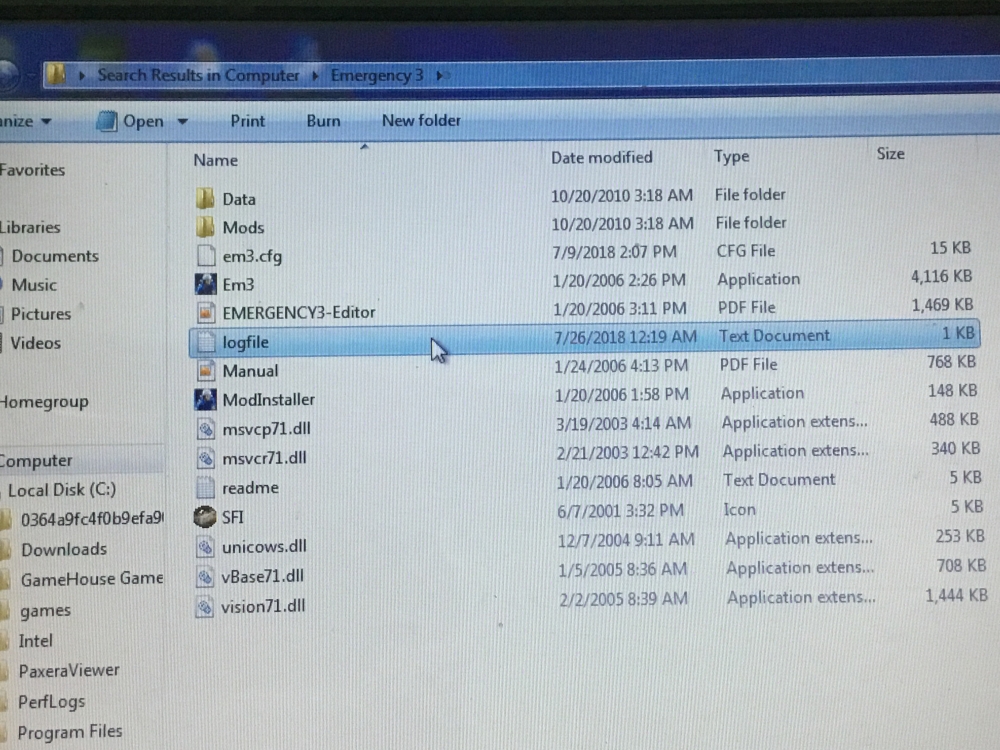Click the '768 KB' size of Manual
This screenshot has height=750, width=1000.
coord(951,362)
